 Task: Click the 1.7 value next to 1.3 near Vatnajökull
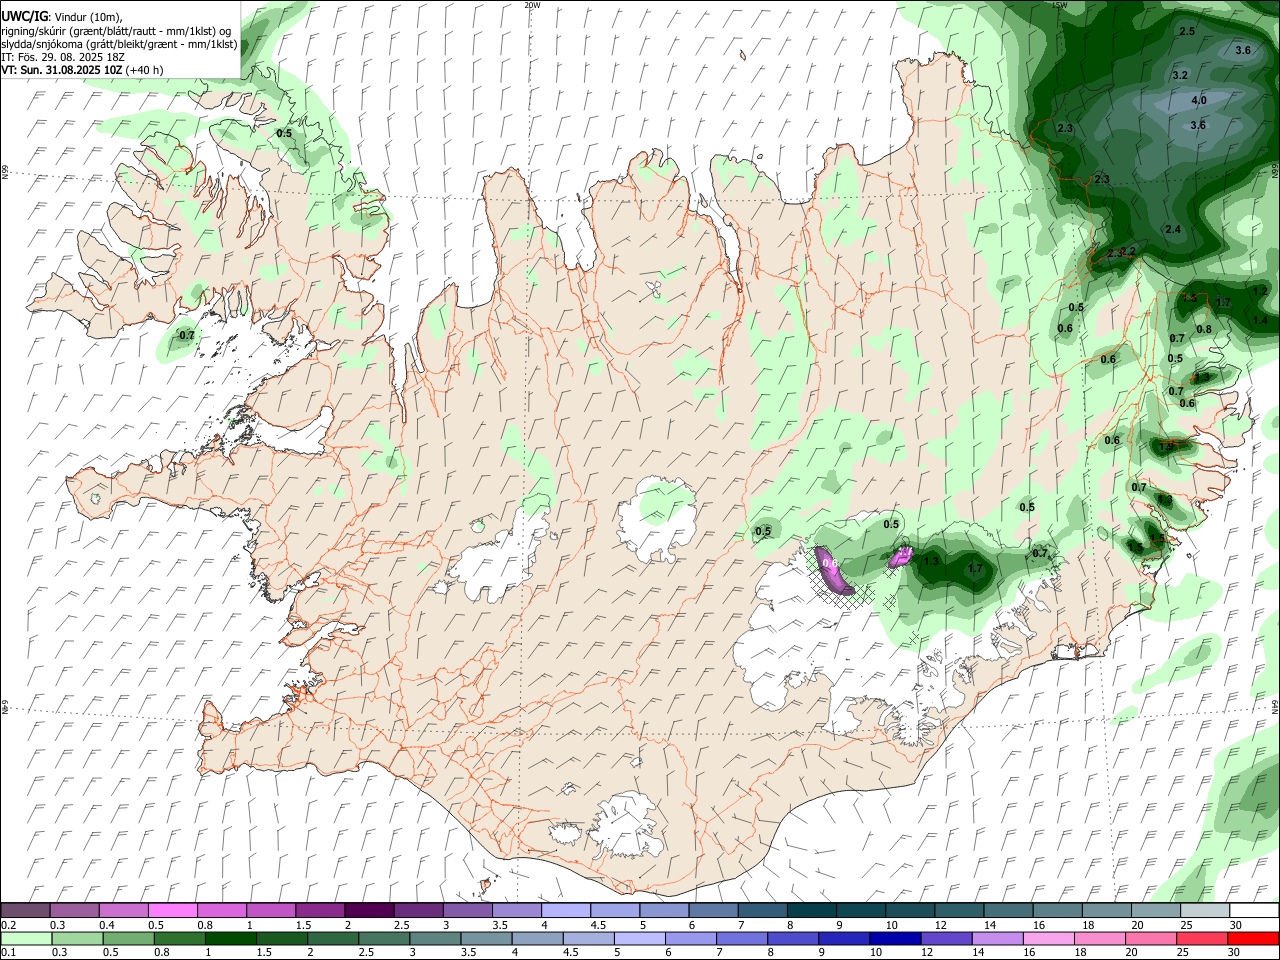tap(976, 569)
